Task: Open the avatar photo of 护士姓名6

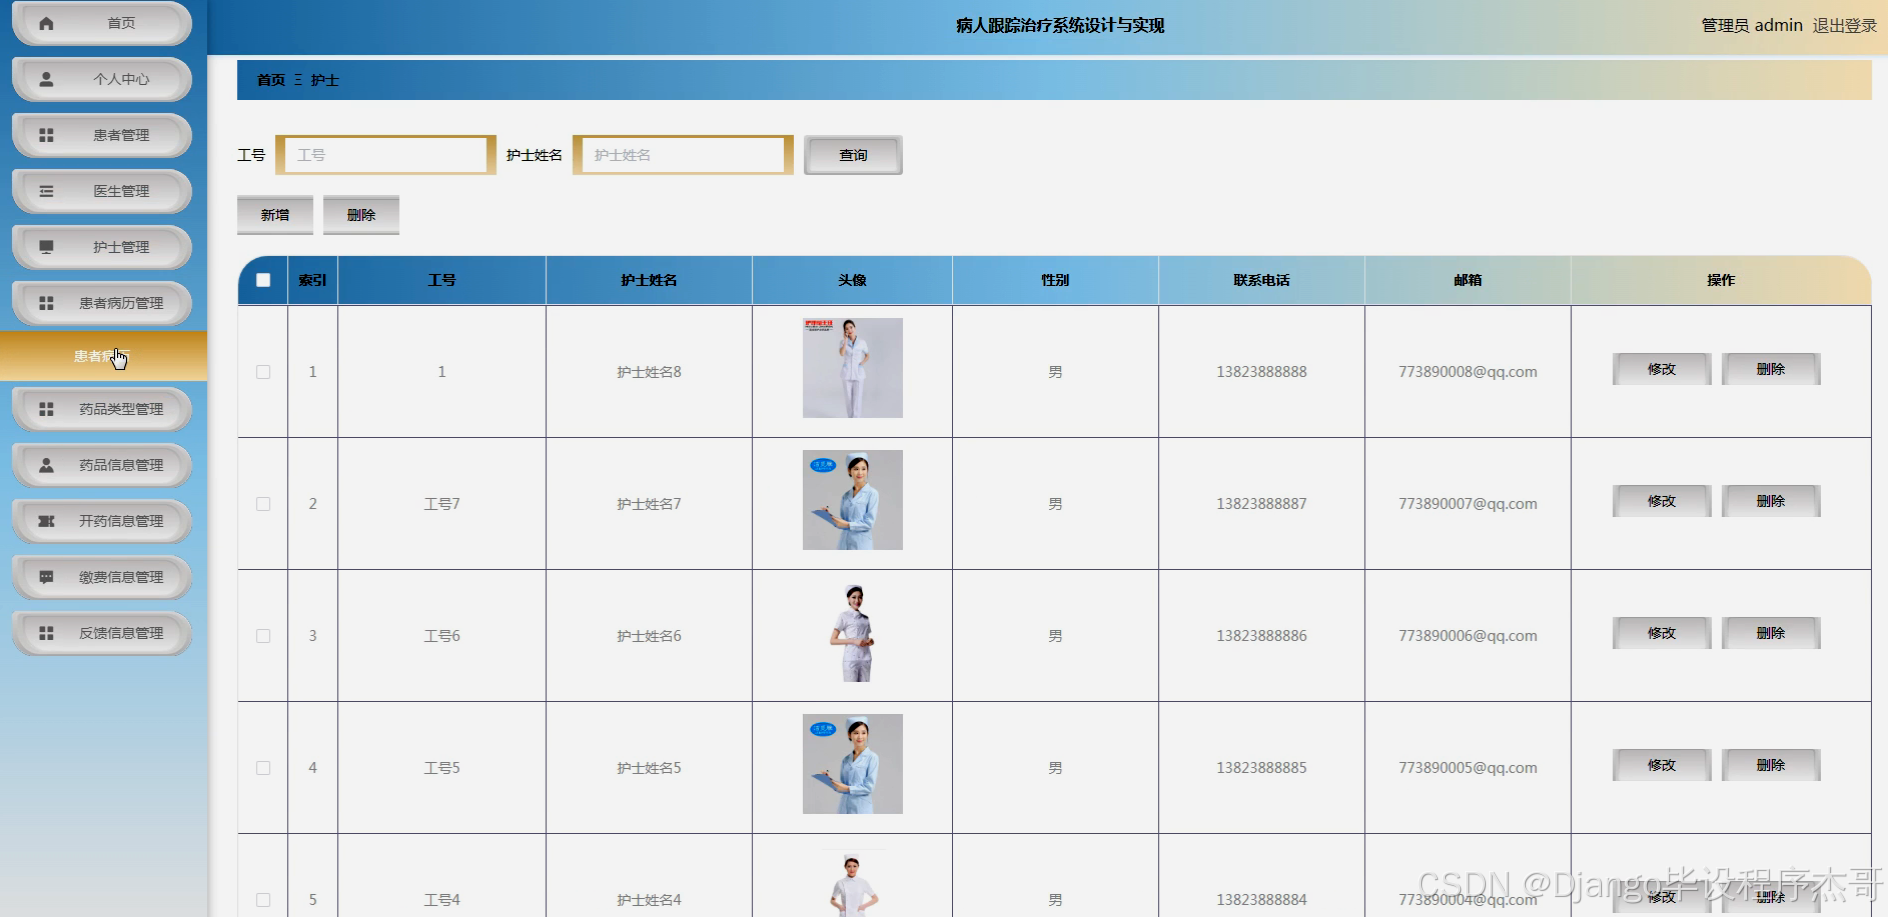Action: pyautogui.click(x=853, y=632)
